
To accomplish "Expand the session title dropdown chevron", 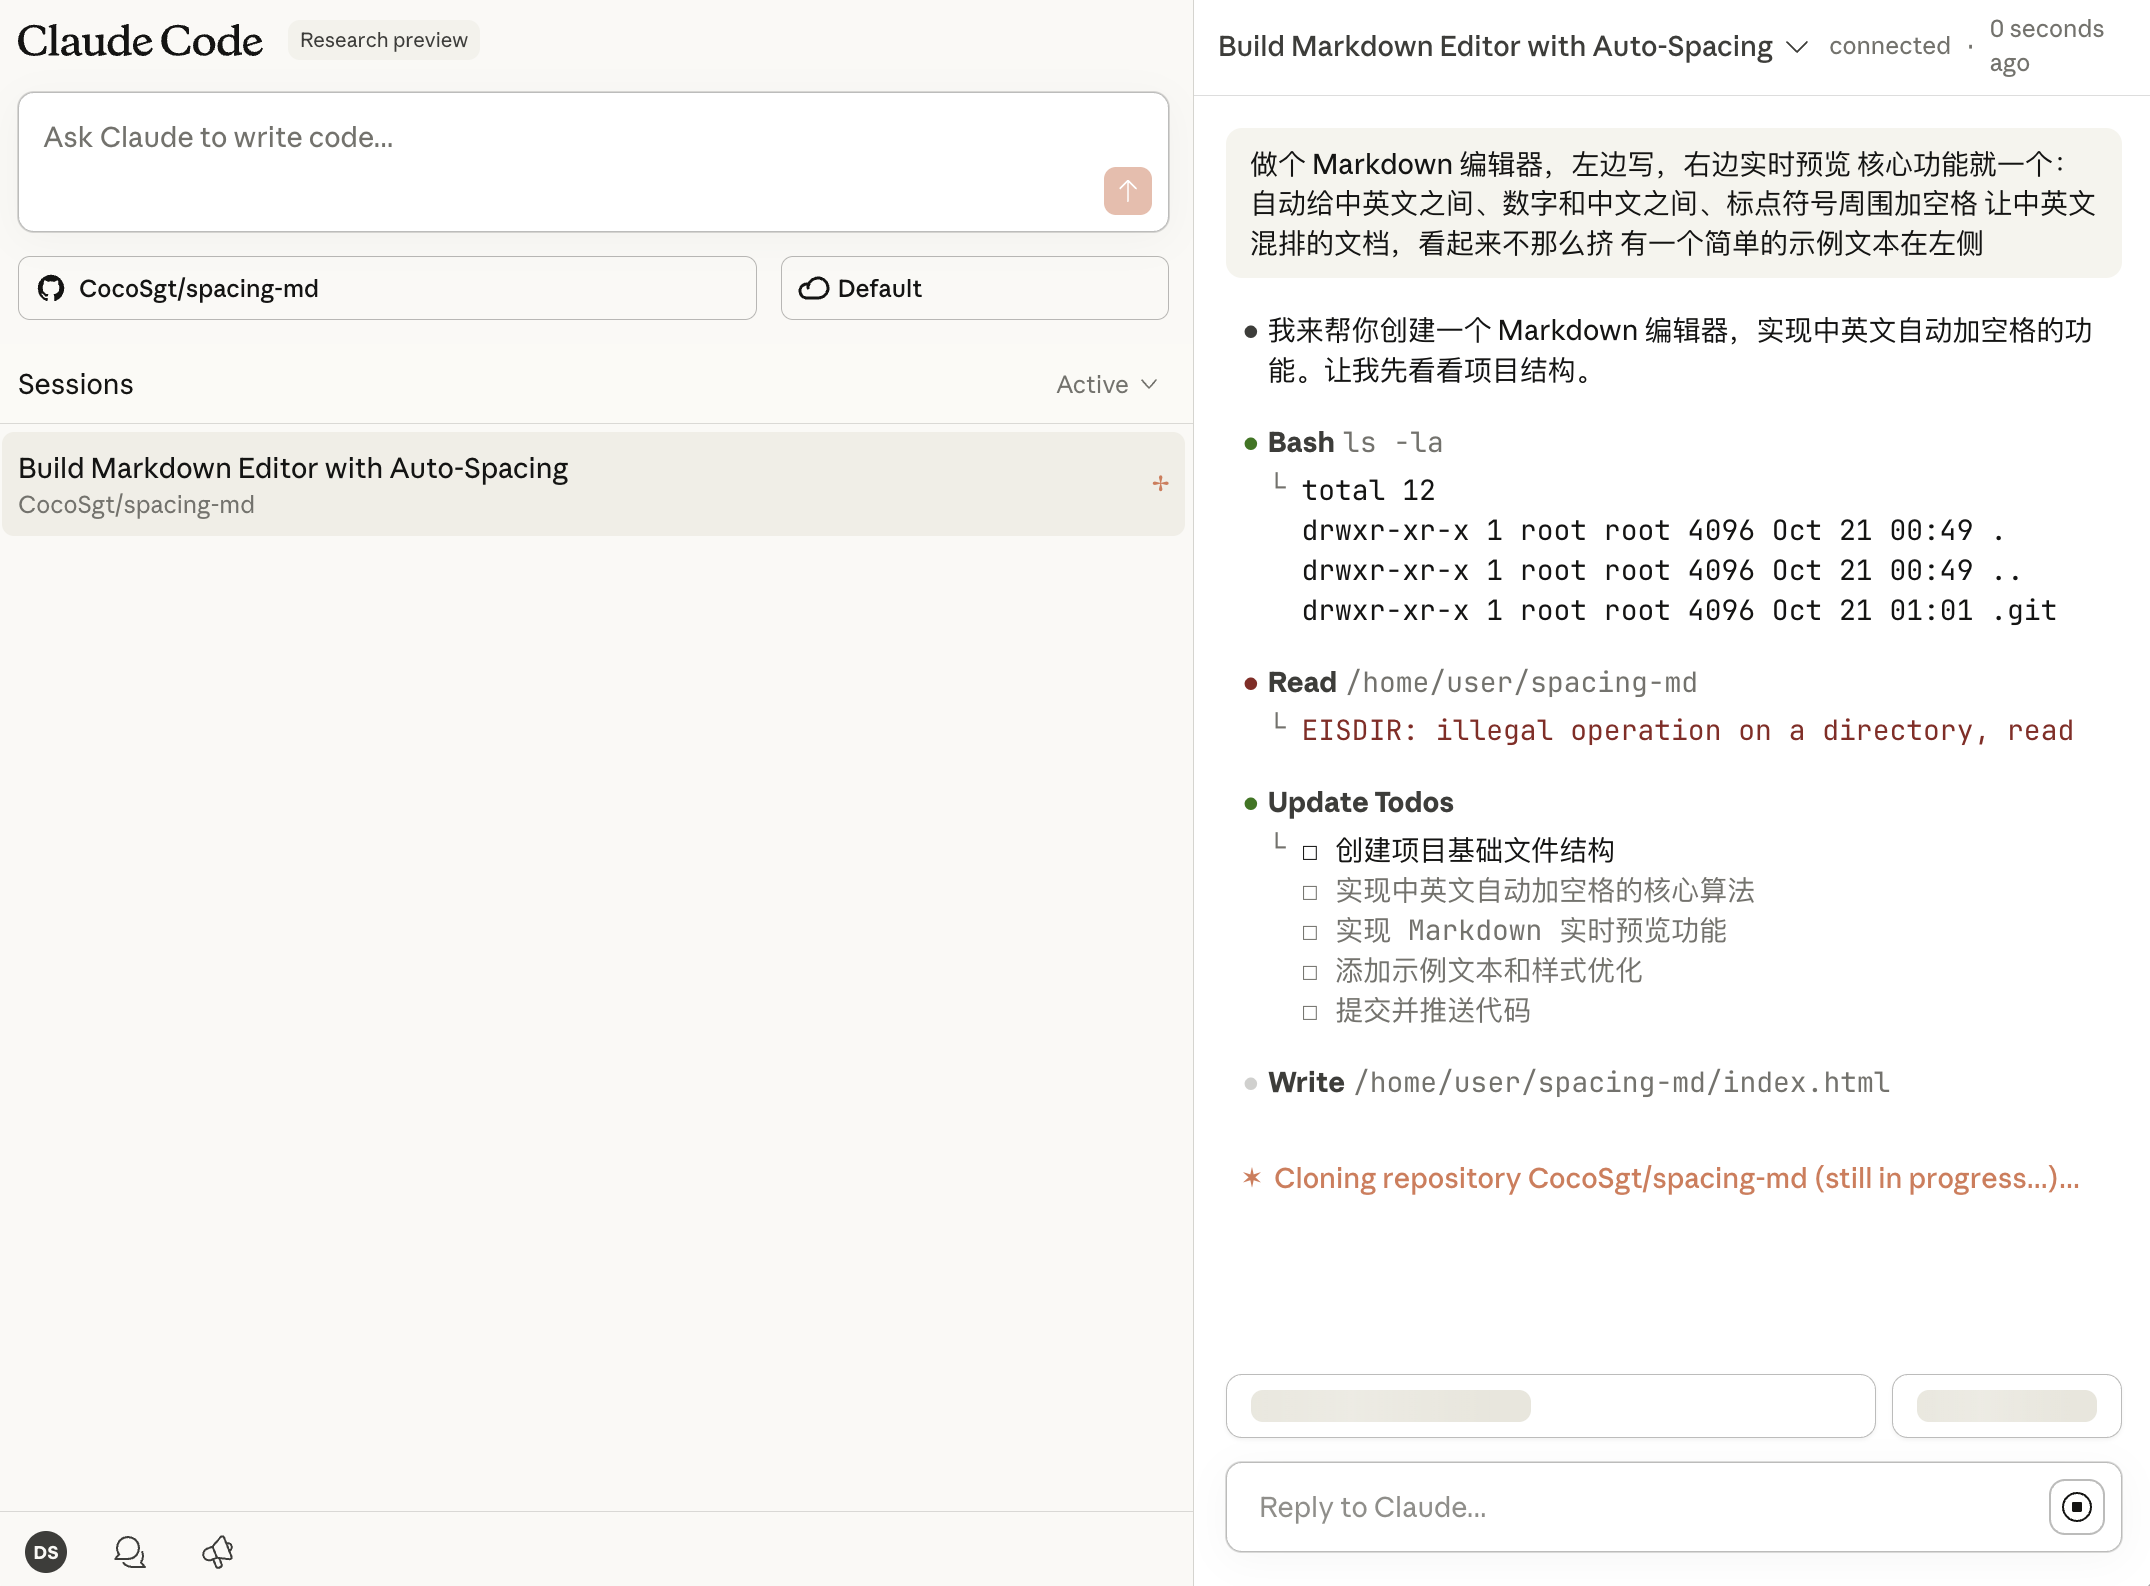I will [1797, 47].
